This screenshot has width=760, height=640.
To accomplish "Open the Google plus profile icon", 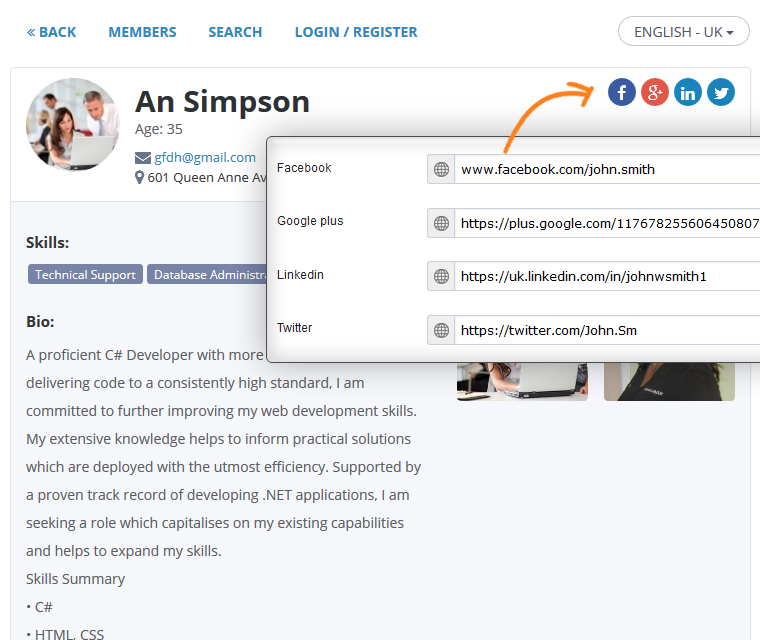I will point(655,92).
